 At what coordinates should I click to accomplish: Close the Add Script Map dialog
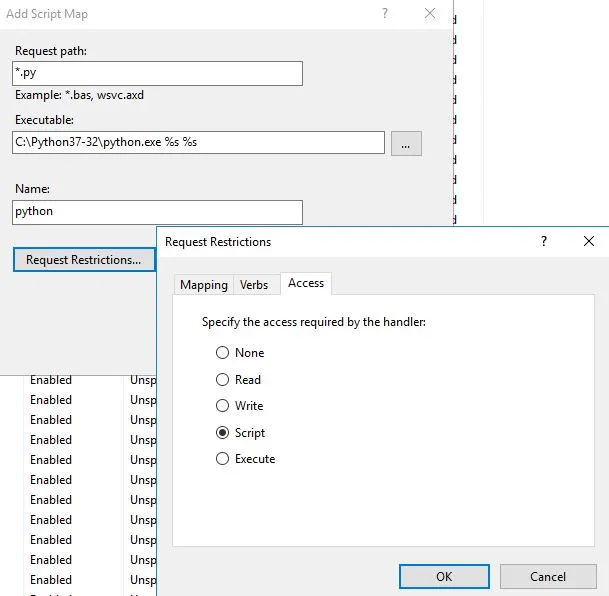pos(430,14)
